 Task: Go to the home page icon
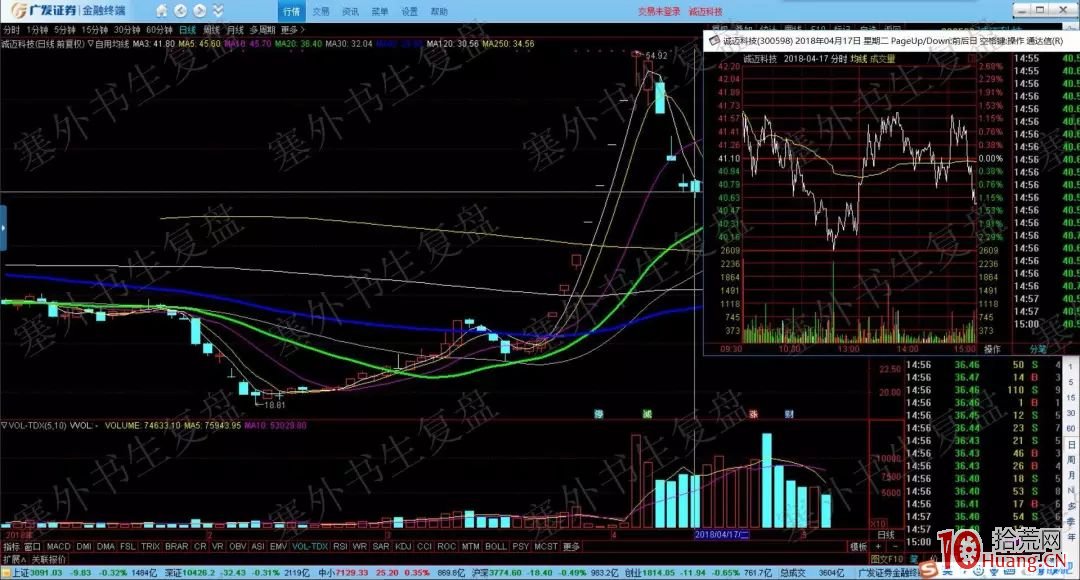[x=162, y=11]
